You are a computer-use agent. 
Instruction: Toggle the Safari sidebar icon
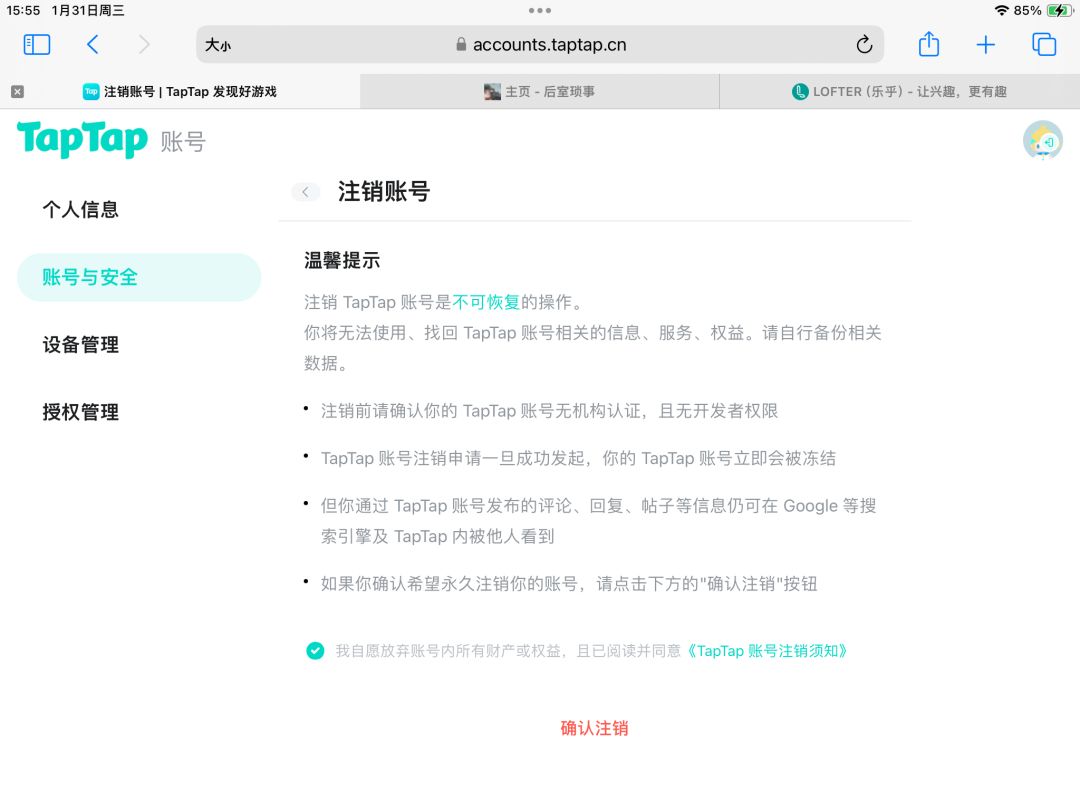point(37,45)
